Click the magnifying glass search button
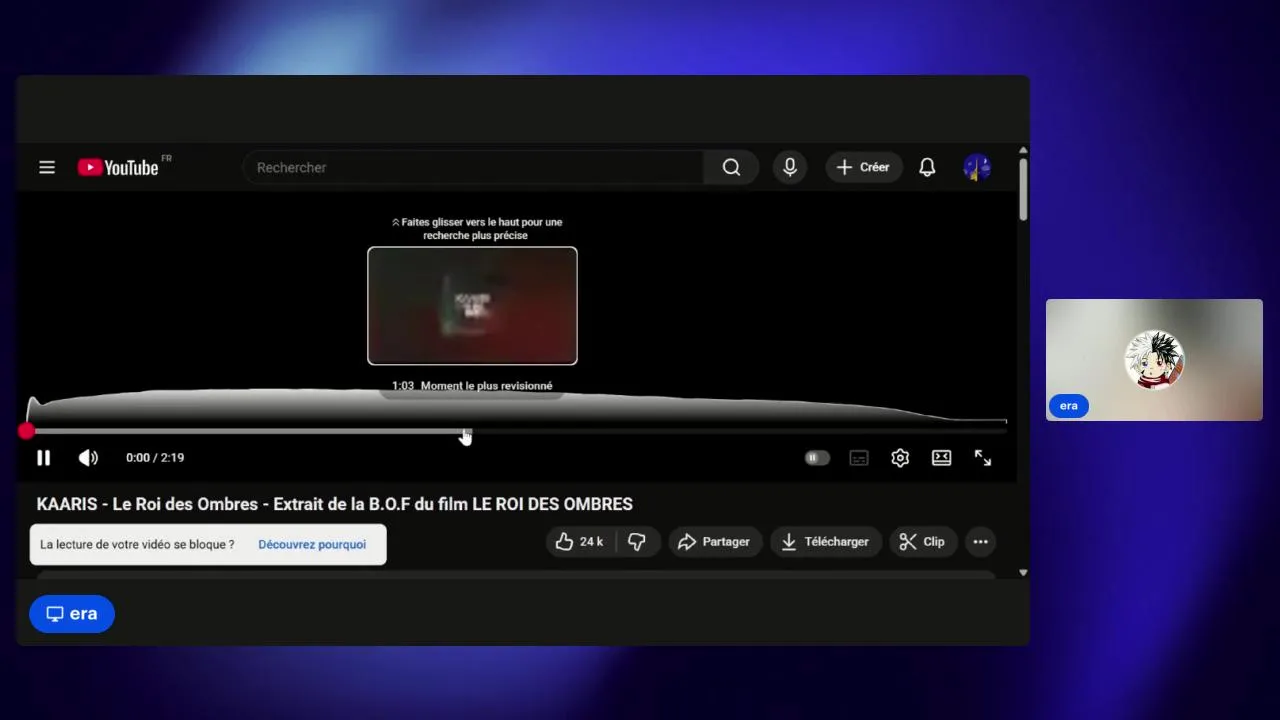Viewport: 1280px width, 720px height. point(732,167)
